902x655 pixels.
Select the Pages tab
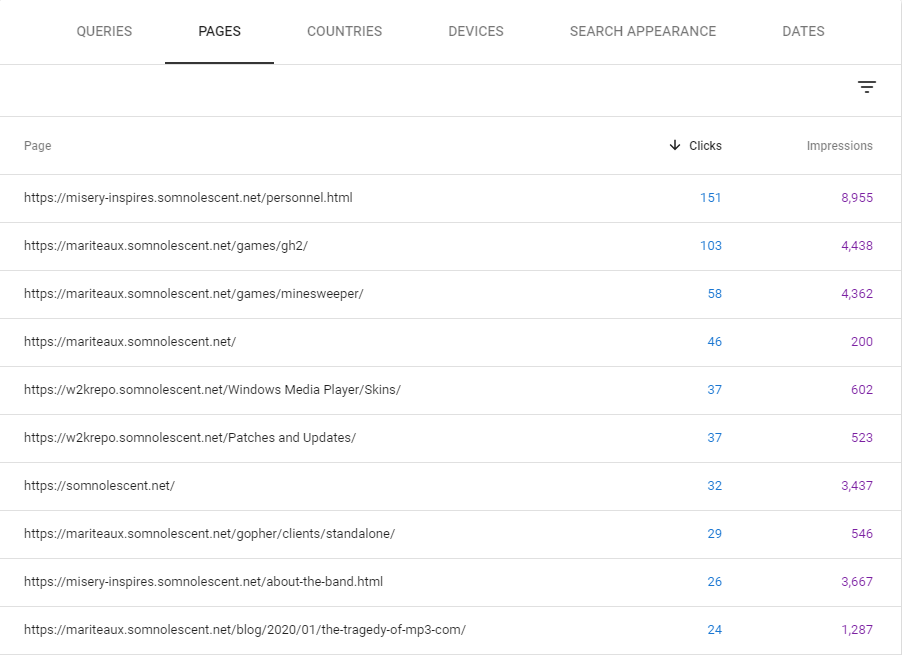[x=219, y=32]
